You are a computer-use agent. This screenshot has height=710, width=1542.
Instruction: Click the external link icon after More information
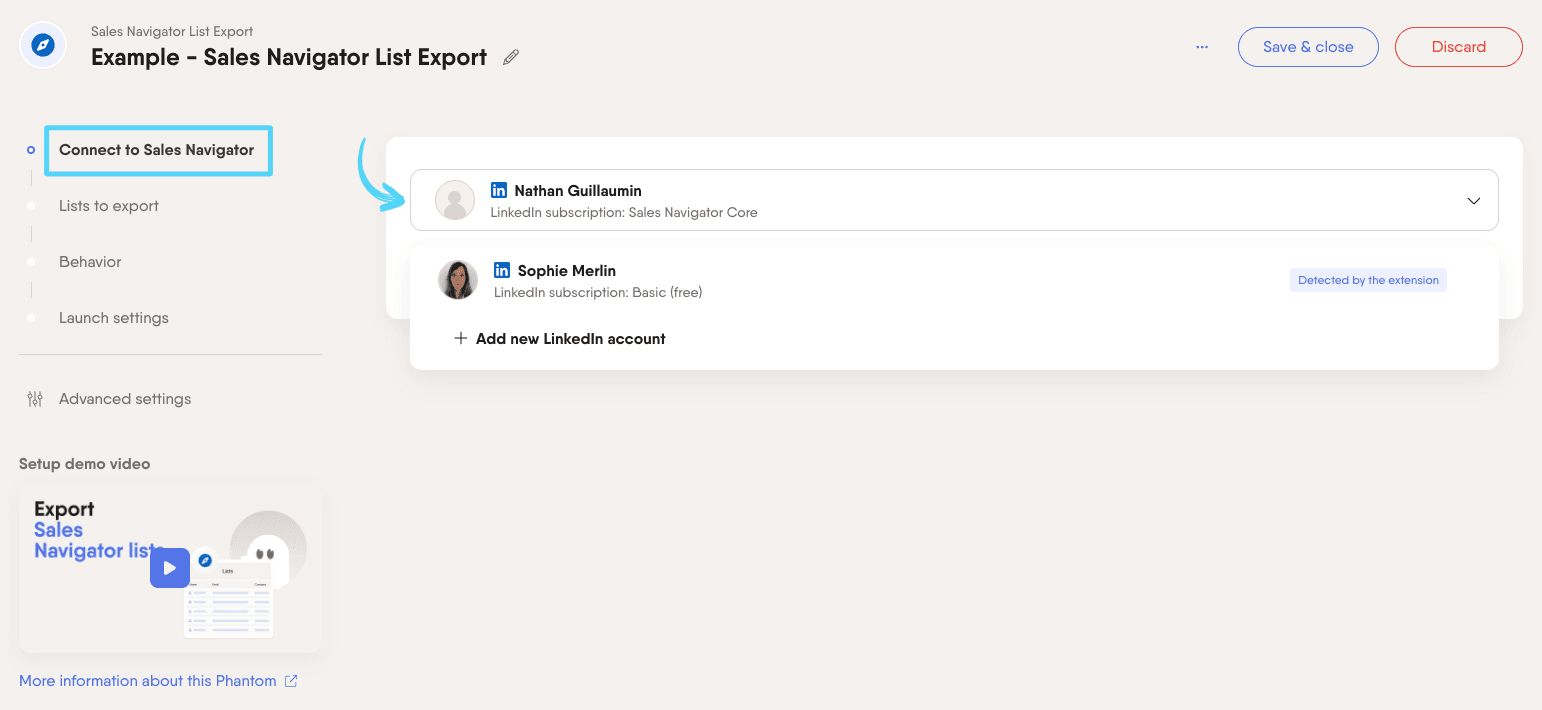pyautogui.click(x=291, y=681)
